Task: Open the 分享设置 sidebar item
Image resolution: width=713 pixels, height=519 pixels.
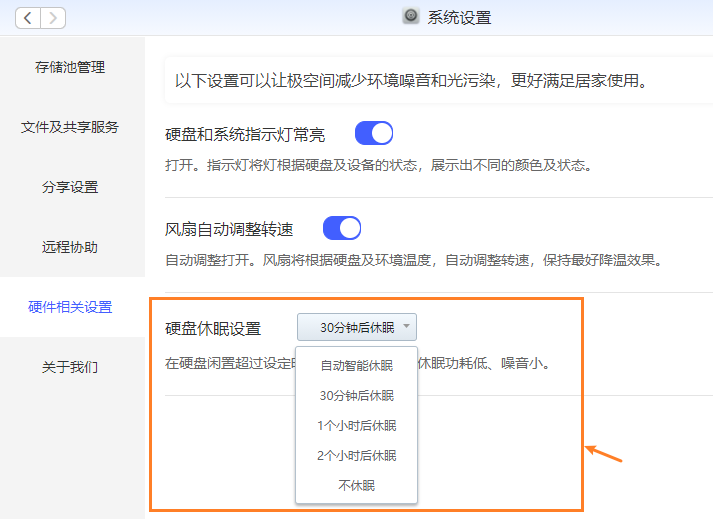Action: point(70,187)
